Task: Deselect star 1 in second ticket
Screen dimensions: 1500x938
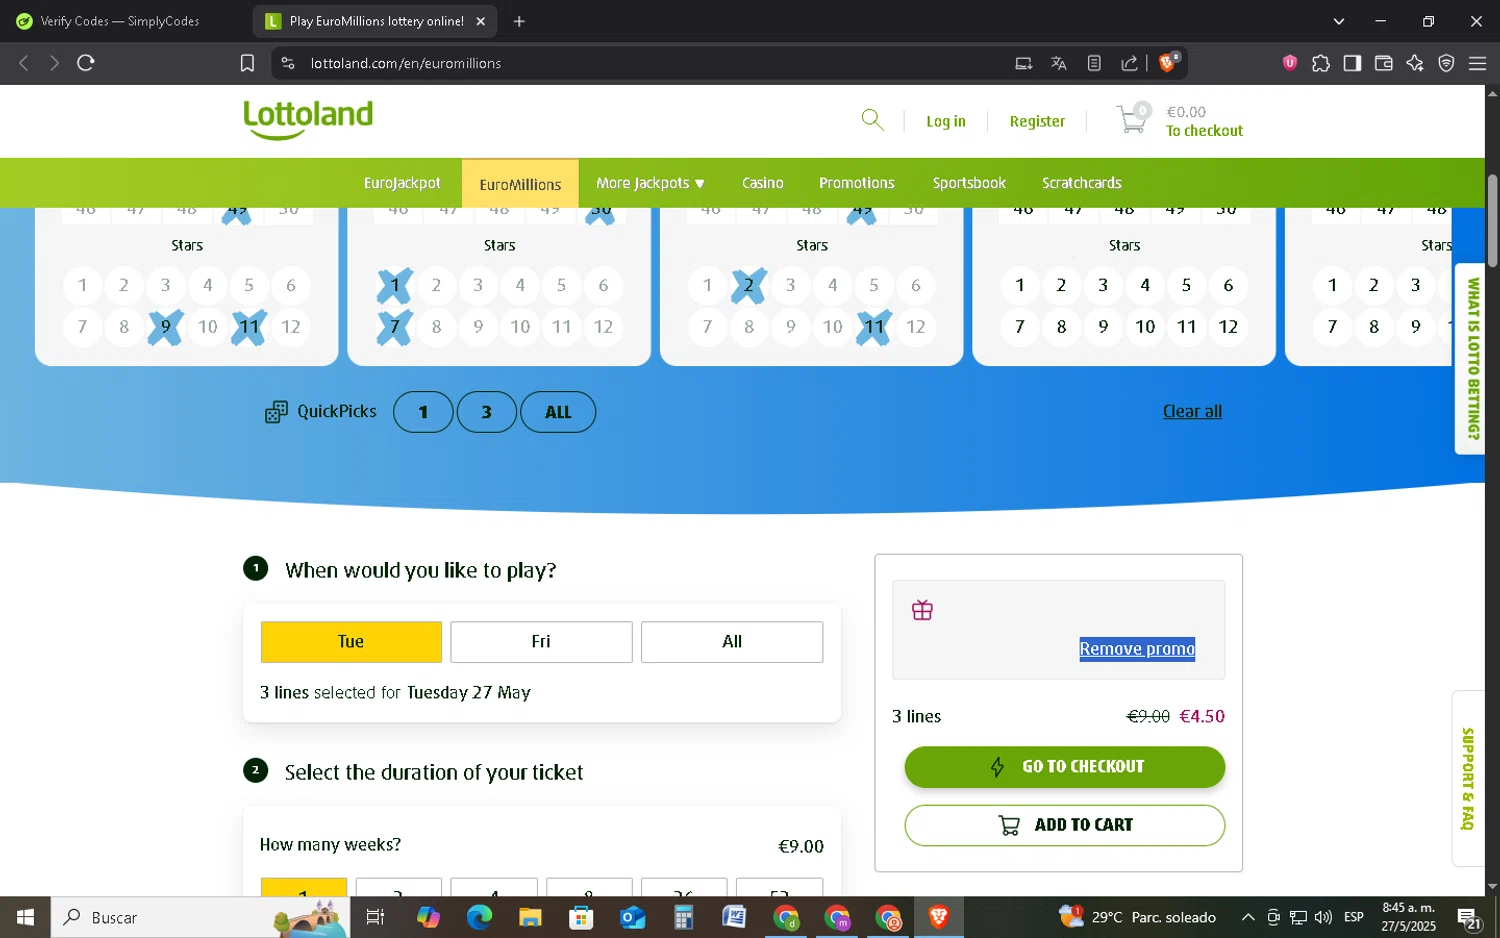Action: 395,286
